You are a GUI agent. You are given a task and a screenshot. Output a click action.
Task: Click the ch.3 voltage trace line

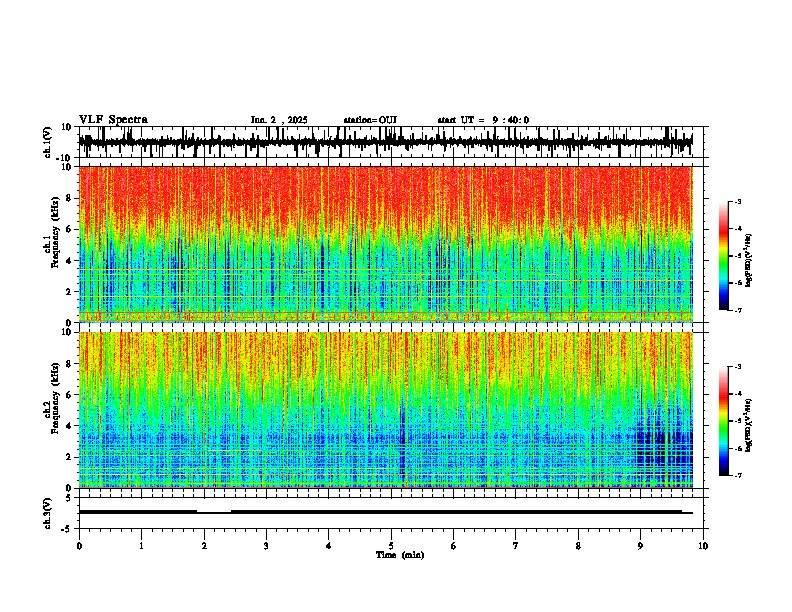click(385, 512)
